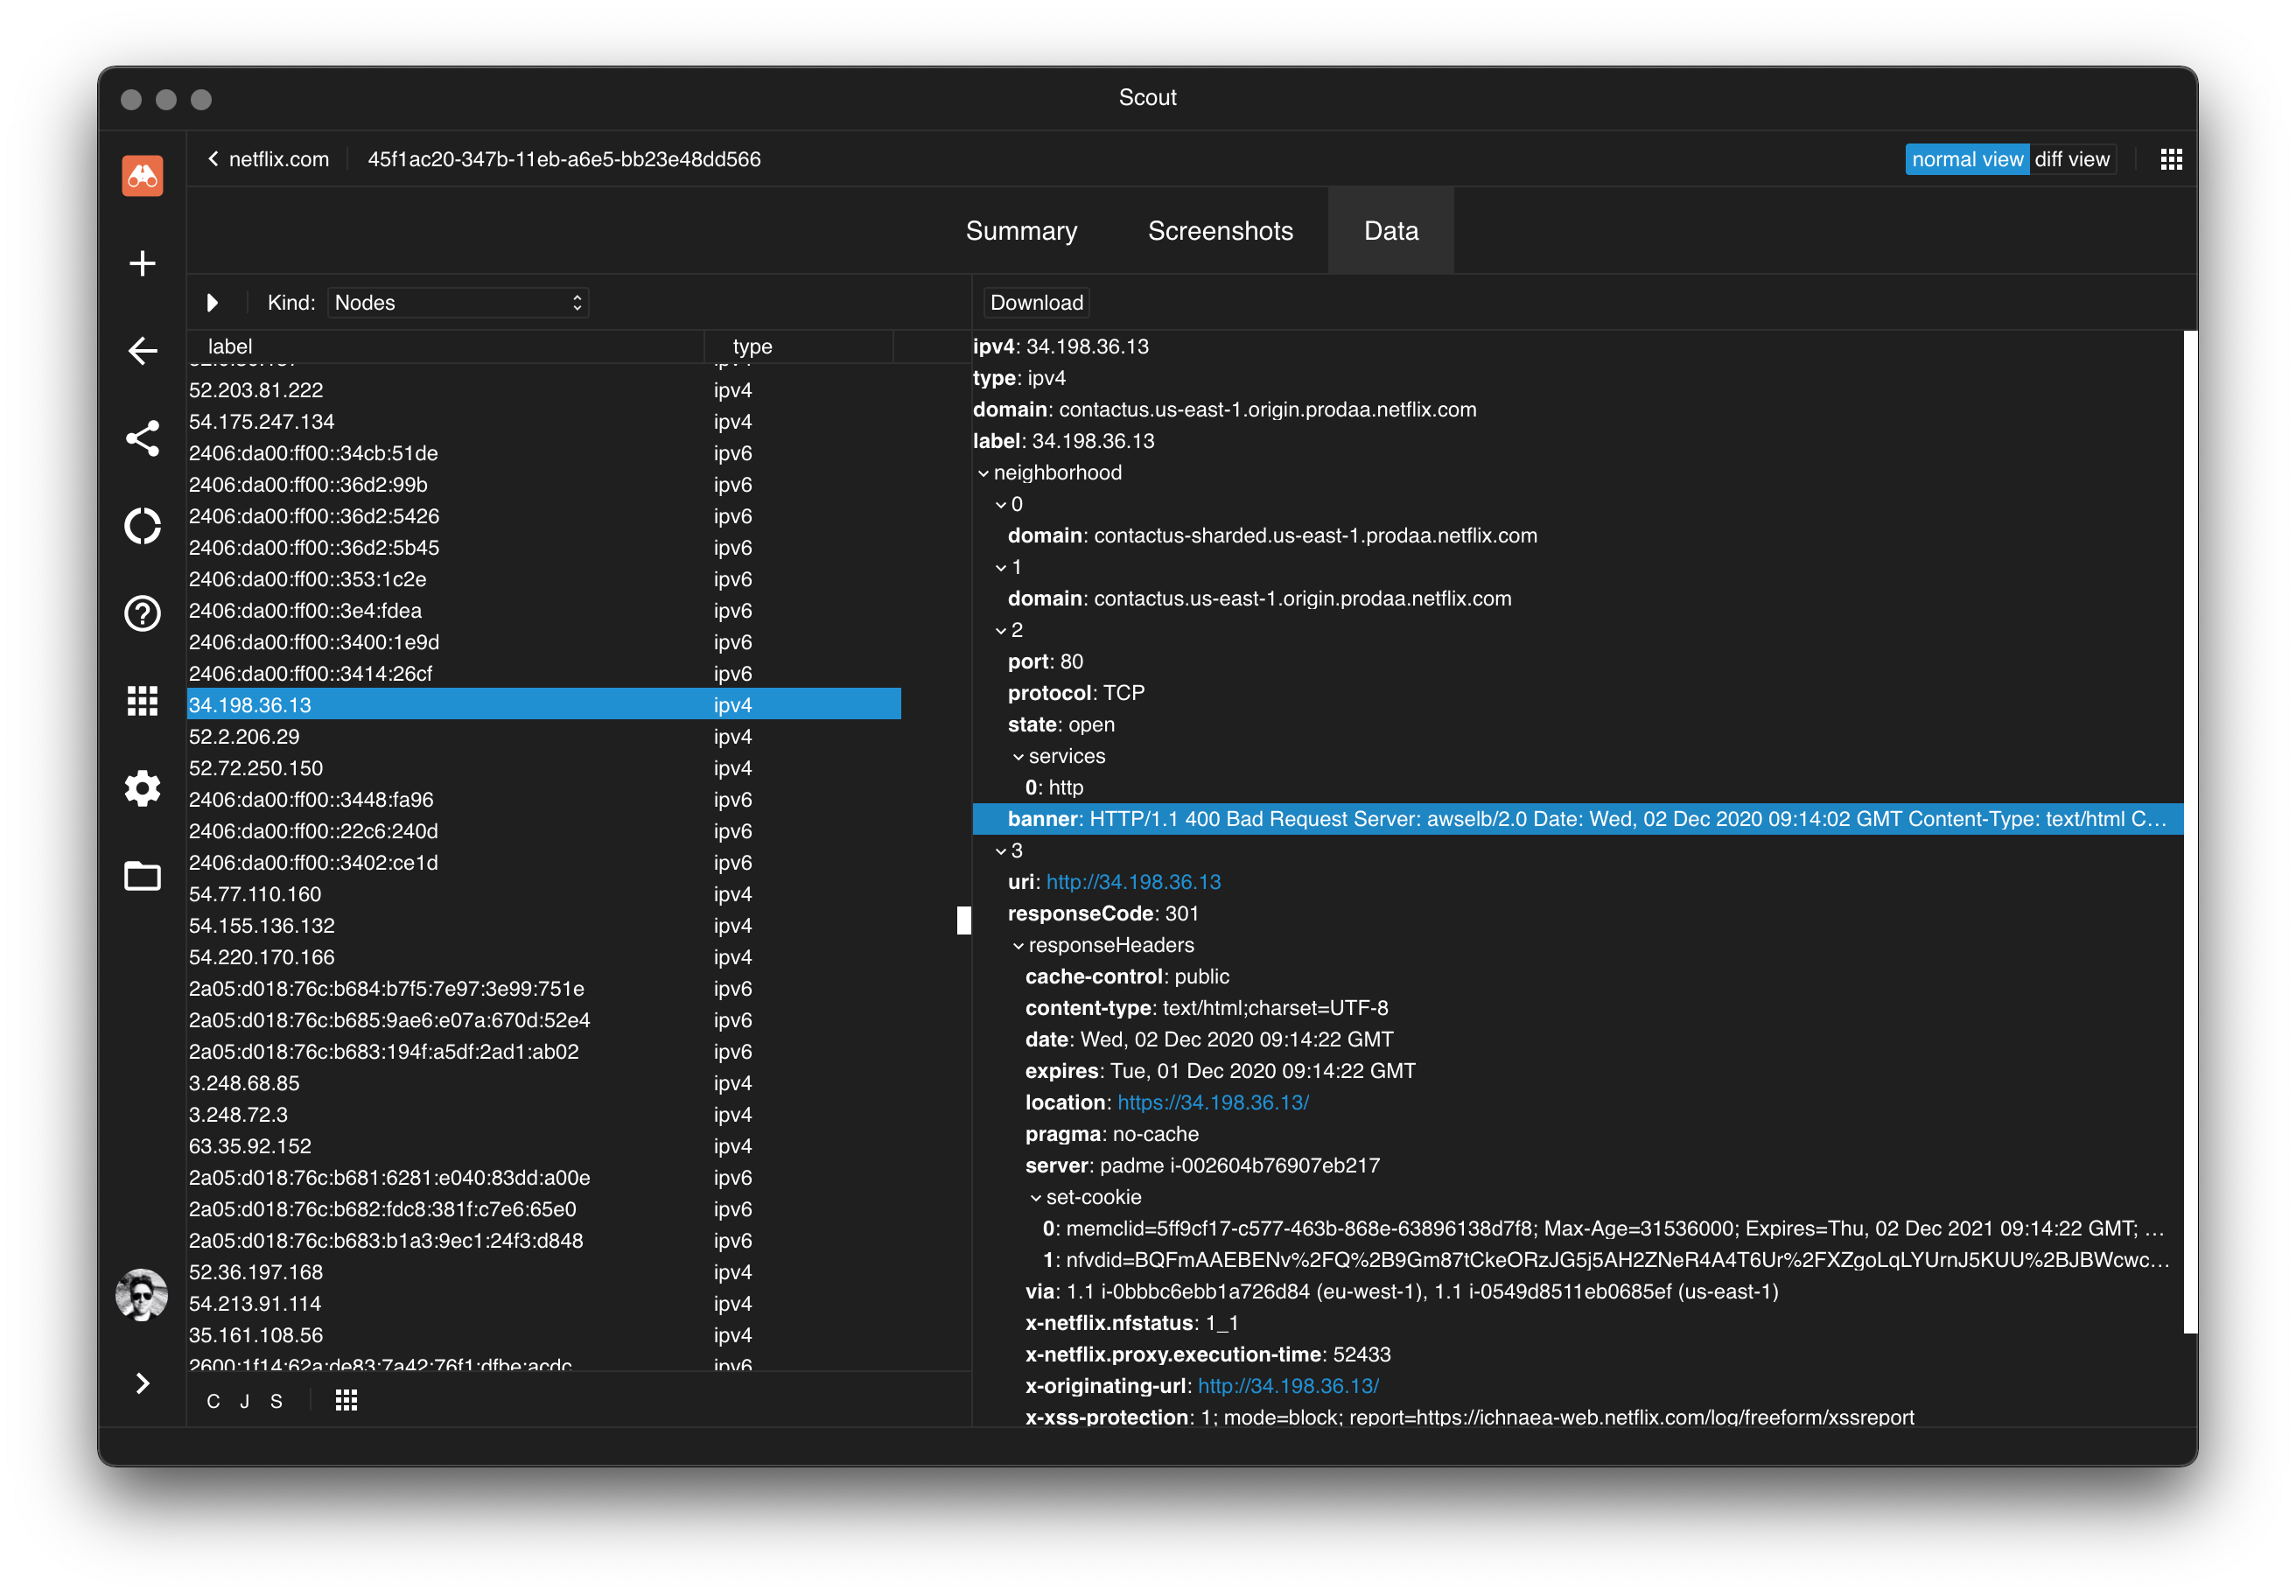Screen dimensions: 2296x1596
Task: Open the Screenshots tab
Action: tap(1220, 231)
